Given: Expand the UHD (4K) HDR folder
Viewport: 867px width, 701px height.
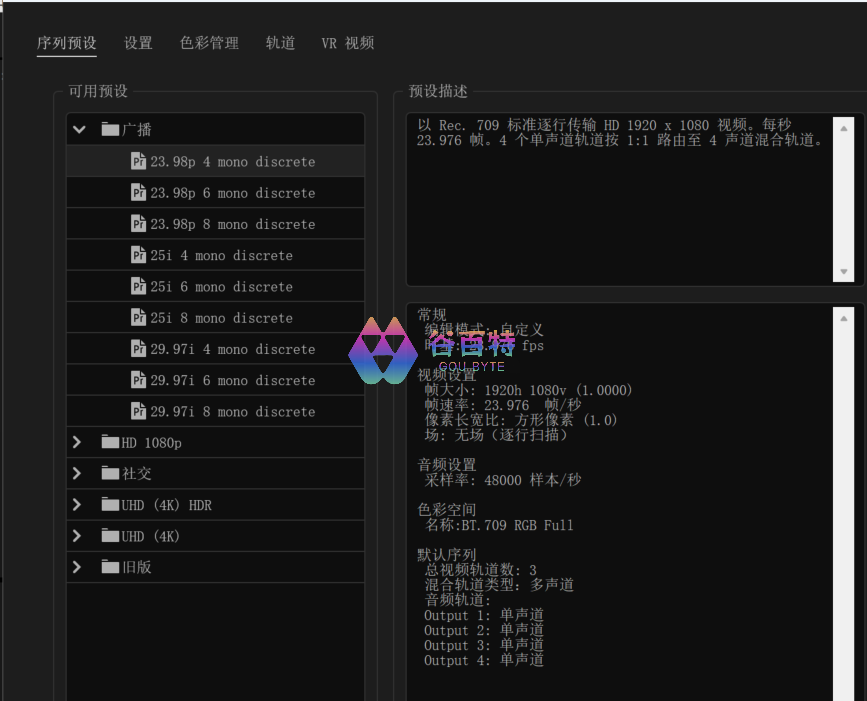Looking at the screenshot, I should [78, 505].
